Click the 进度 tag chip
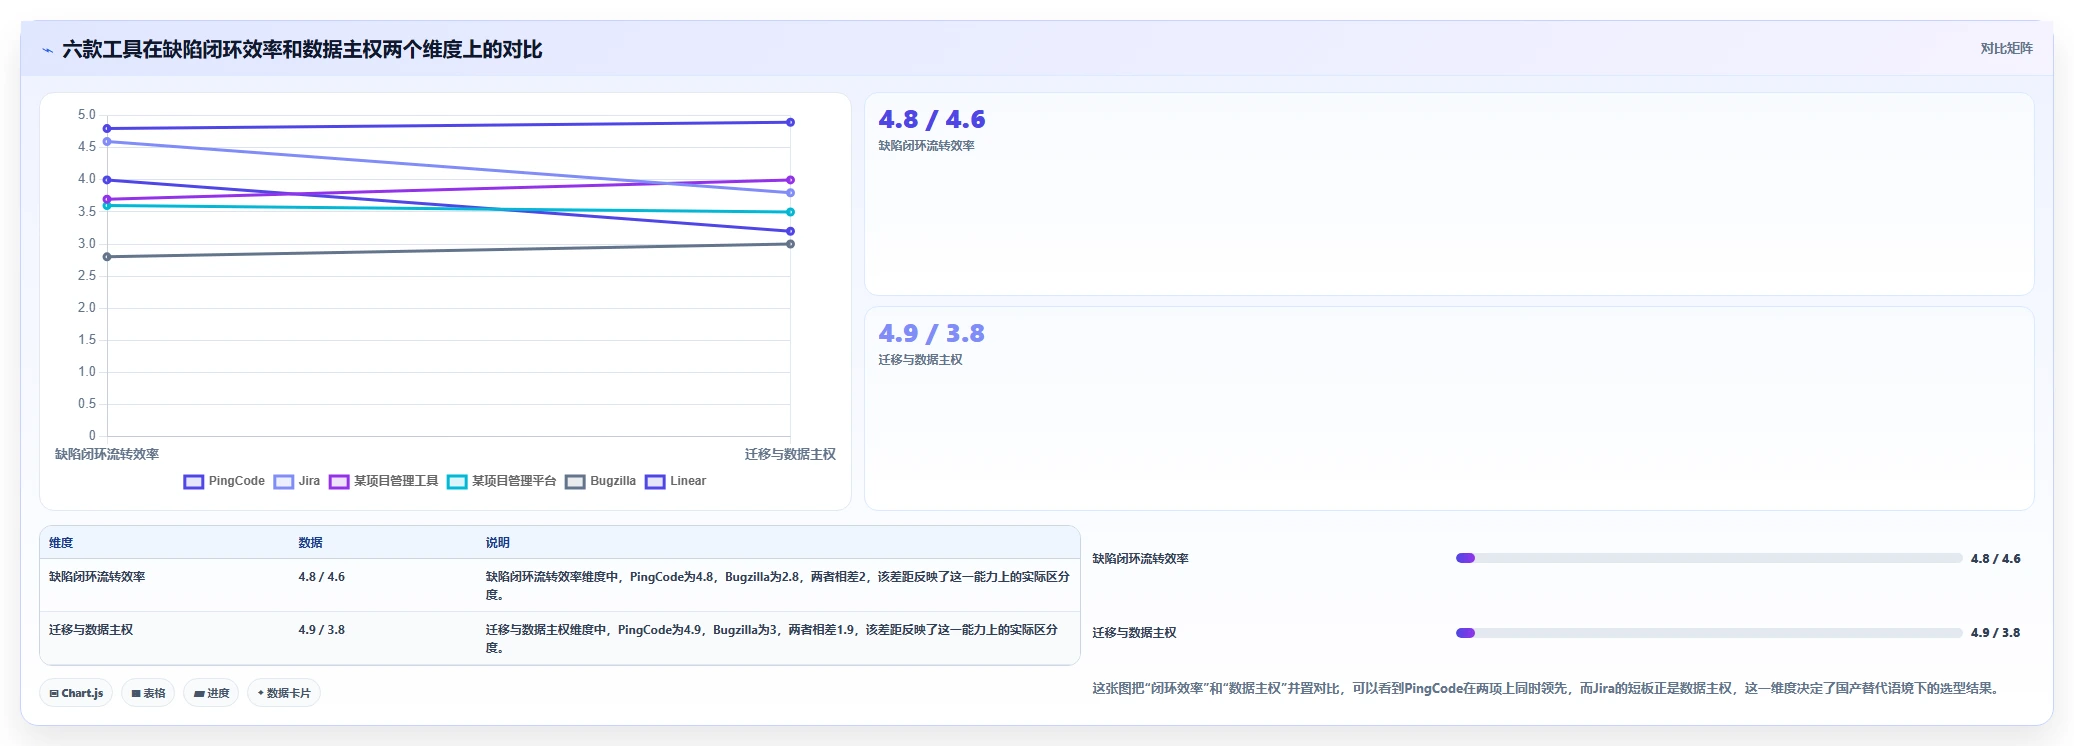The image size is (2074, 746). pyautogui.click(x=211, y=693)
